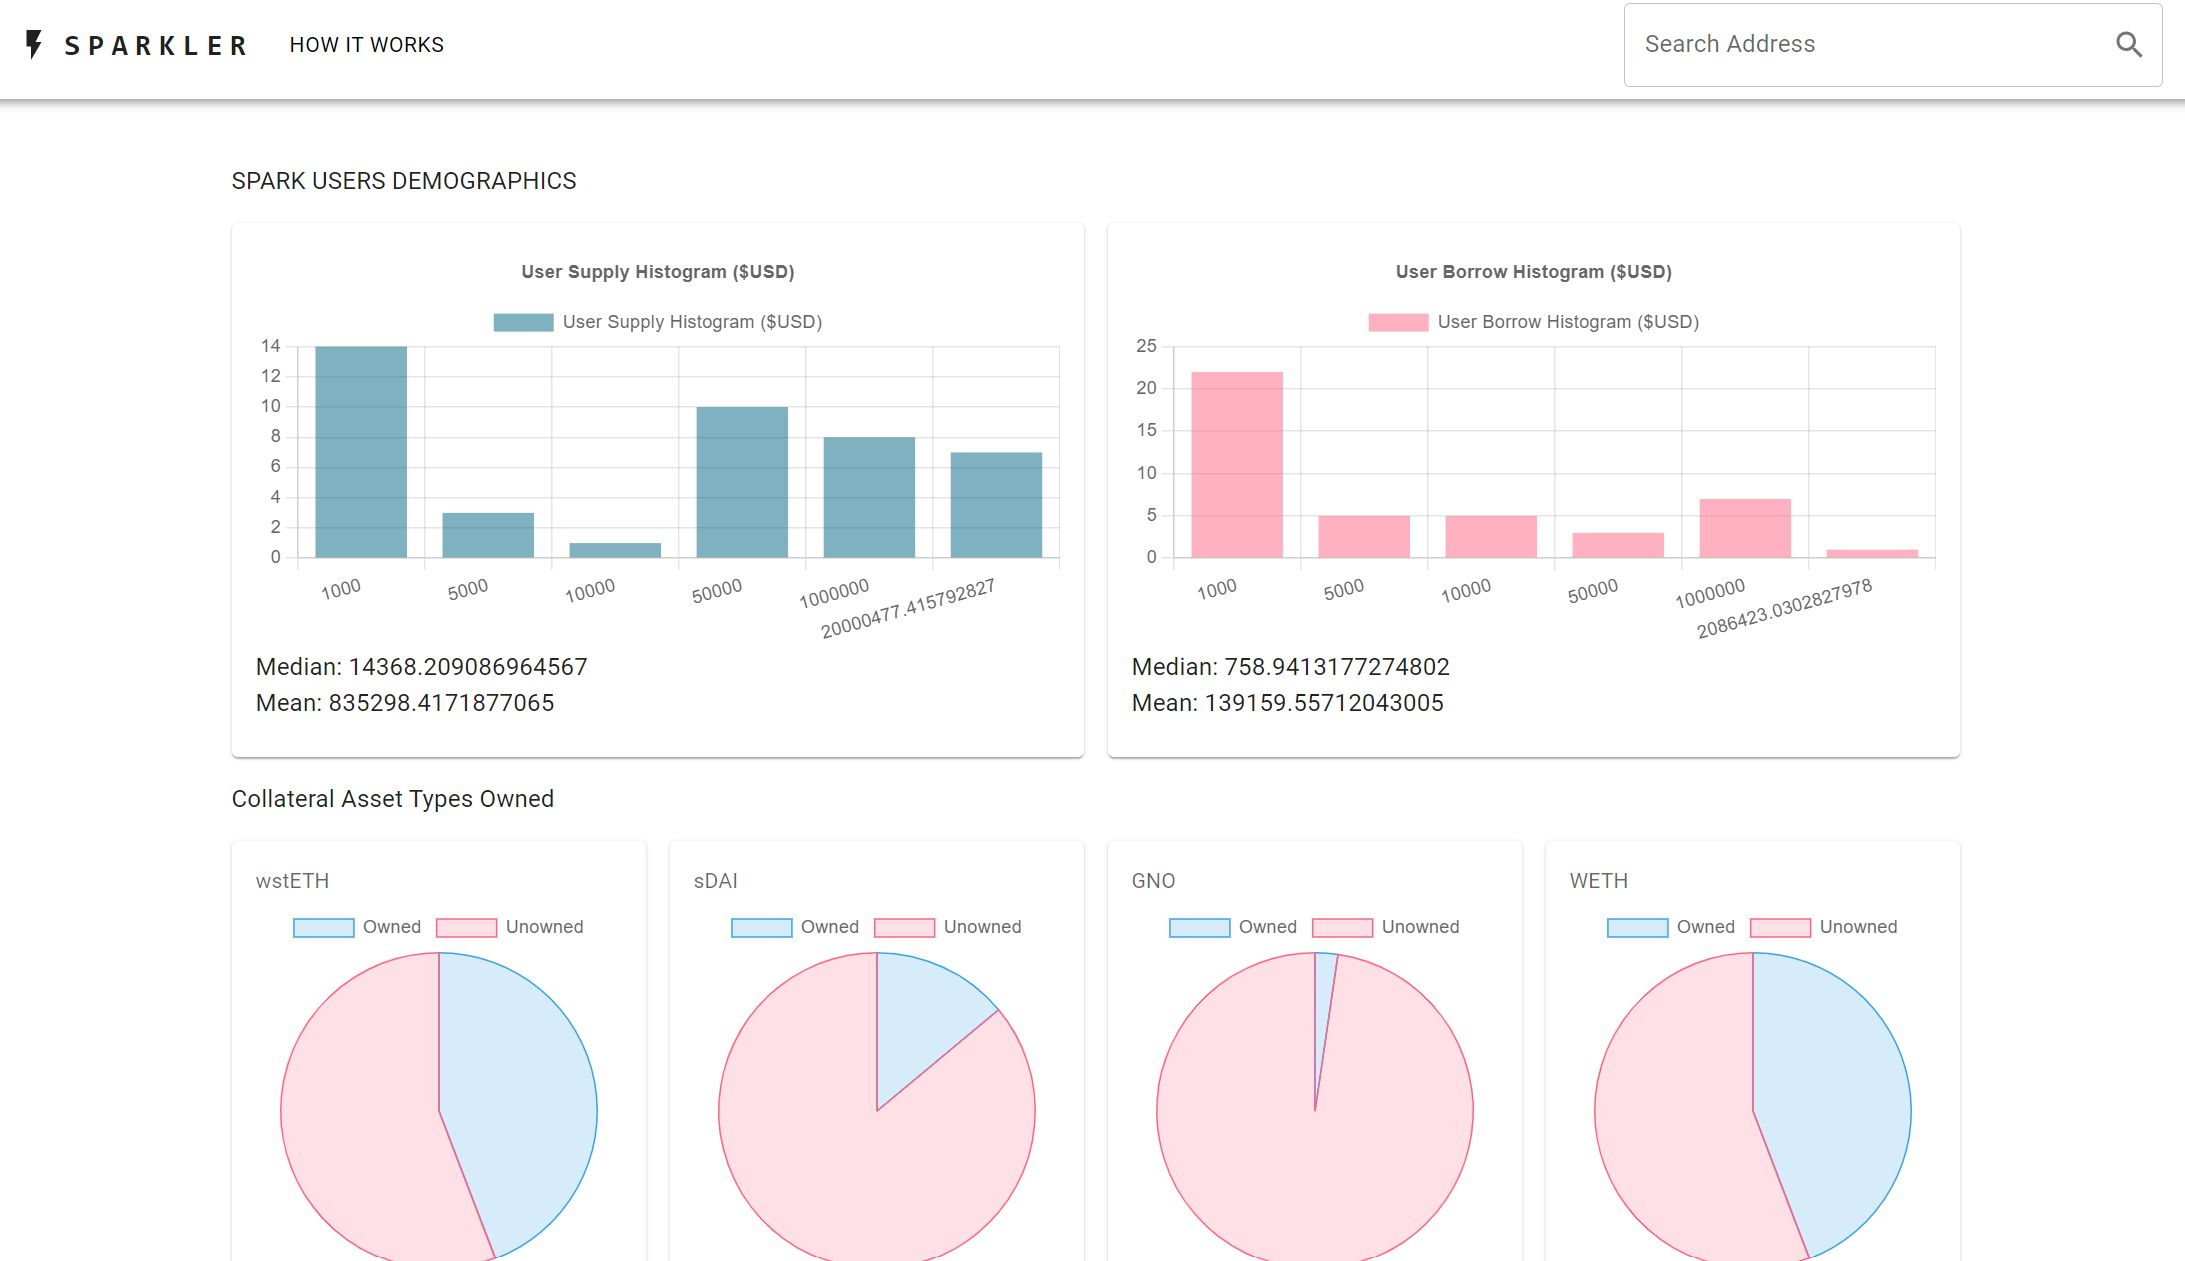Click the borrow Median 758.9413177274802 text

(x=1291, y=667)
